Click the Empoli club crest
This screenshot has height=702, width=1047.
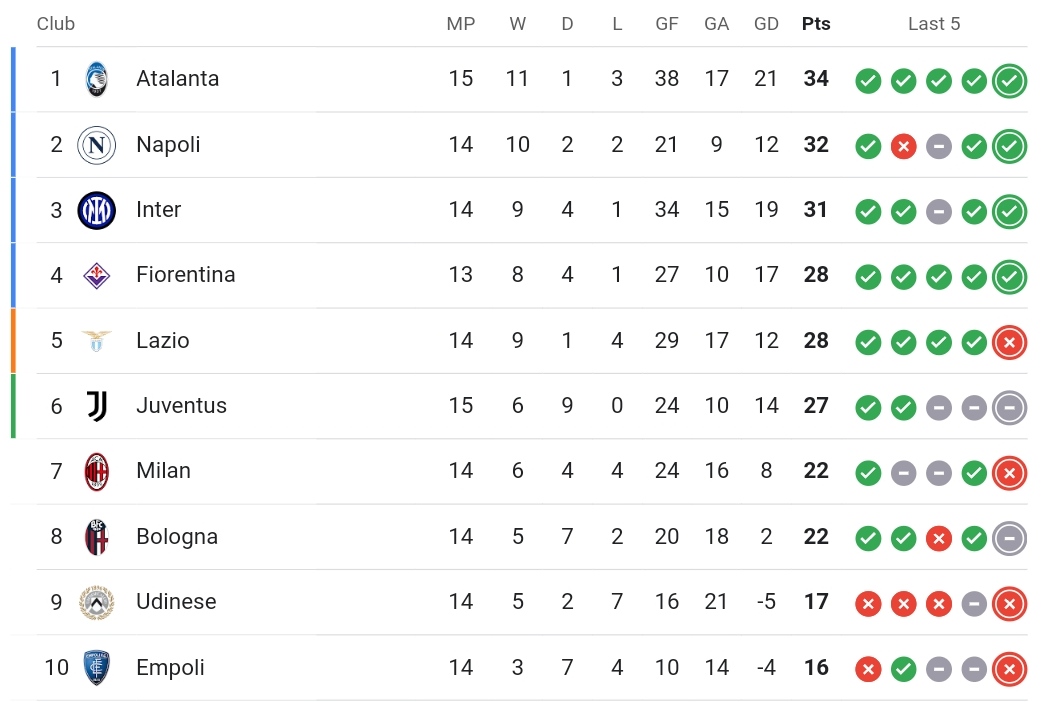coord(97,668)
